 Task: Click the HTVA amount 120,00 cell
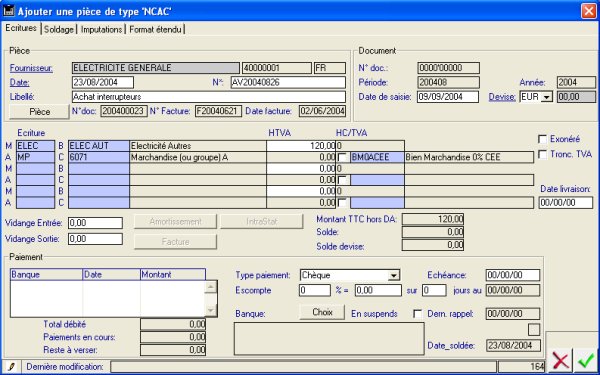tap(301, 146)
